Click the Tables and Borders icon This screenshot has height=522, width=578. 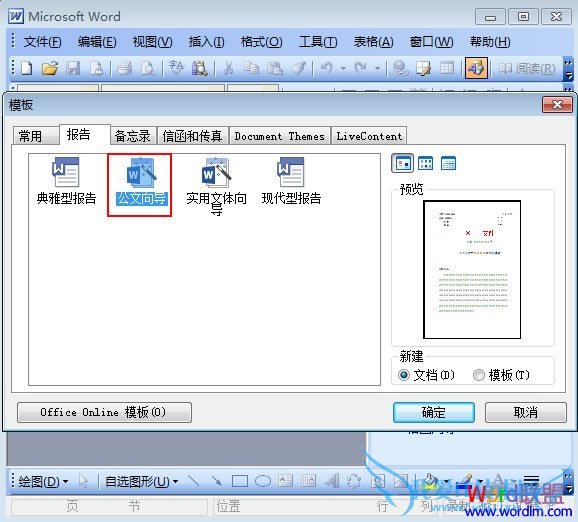[x=423, y=68]
